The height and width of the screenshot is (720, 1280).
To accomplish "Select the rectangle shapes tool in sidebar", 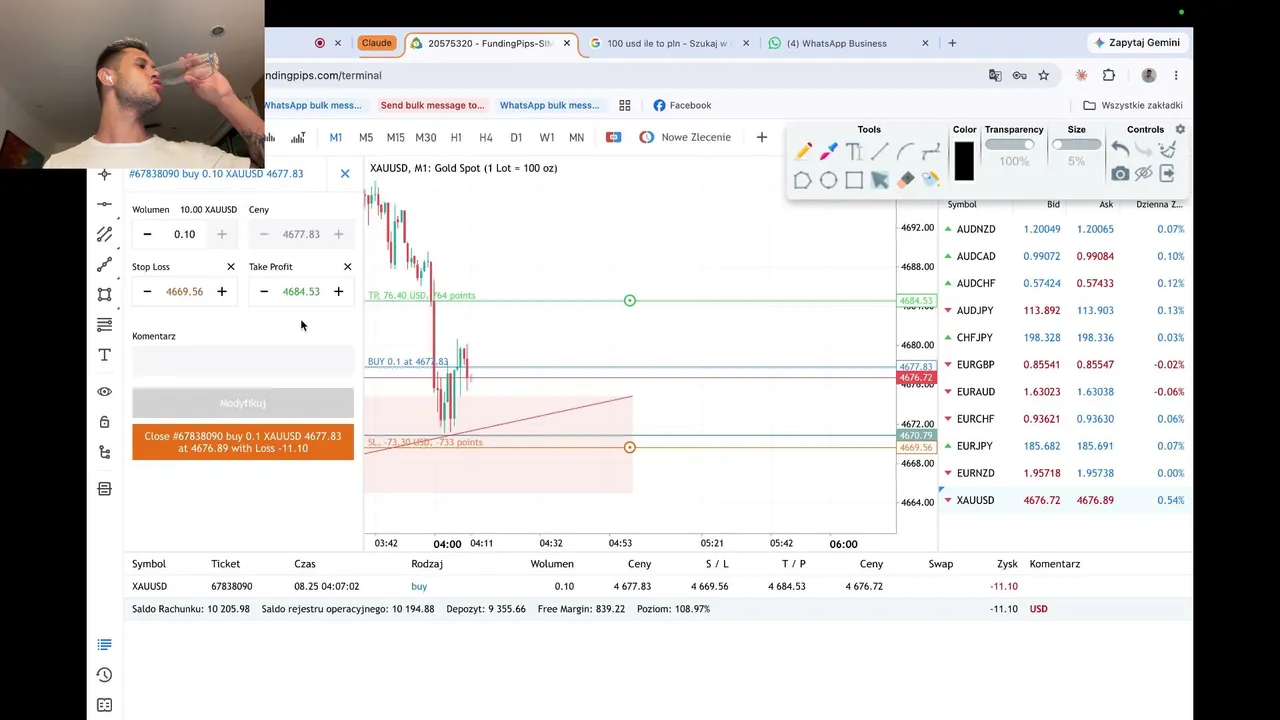I will click(x=104, y=295).
